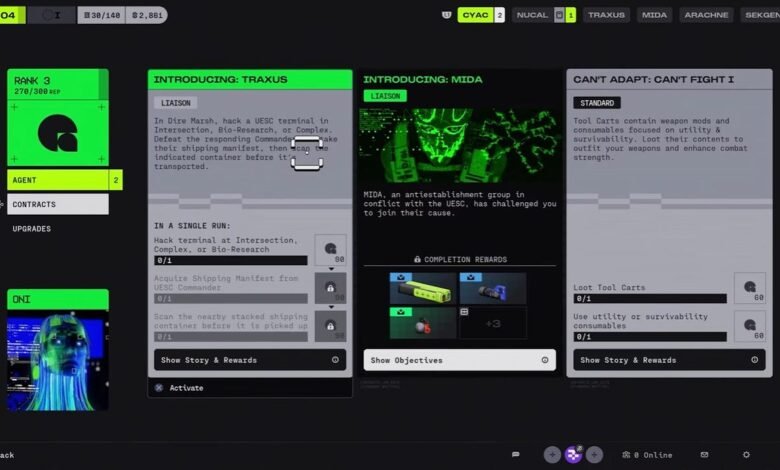Show Story & Rewards for Introducing: Traxus
The image size is (780, 470).
click(x=250, y=360)
